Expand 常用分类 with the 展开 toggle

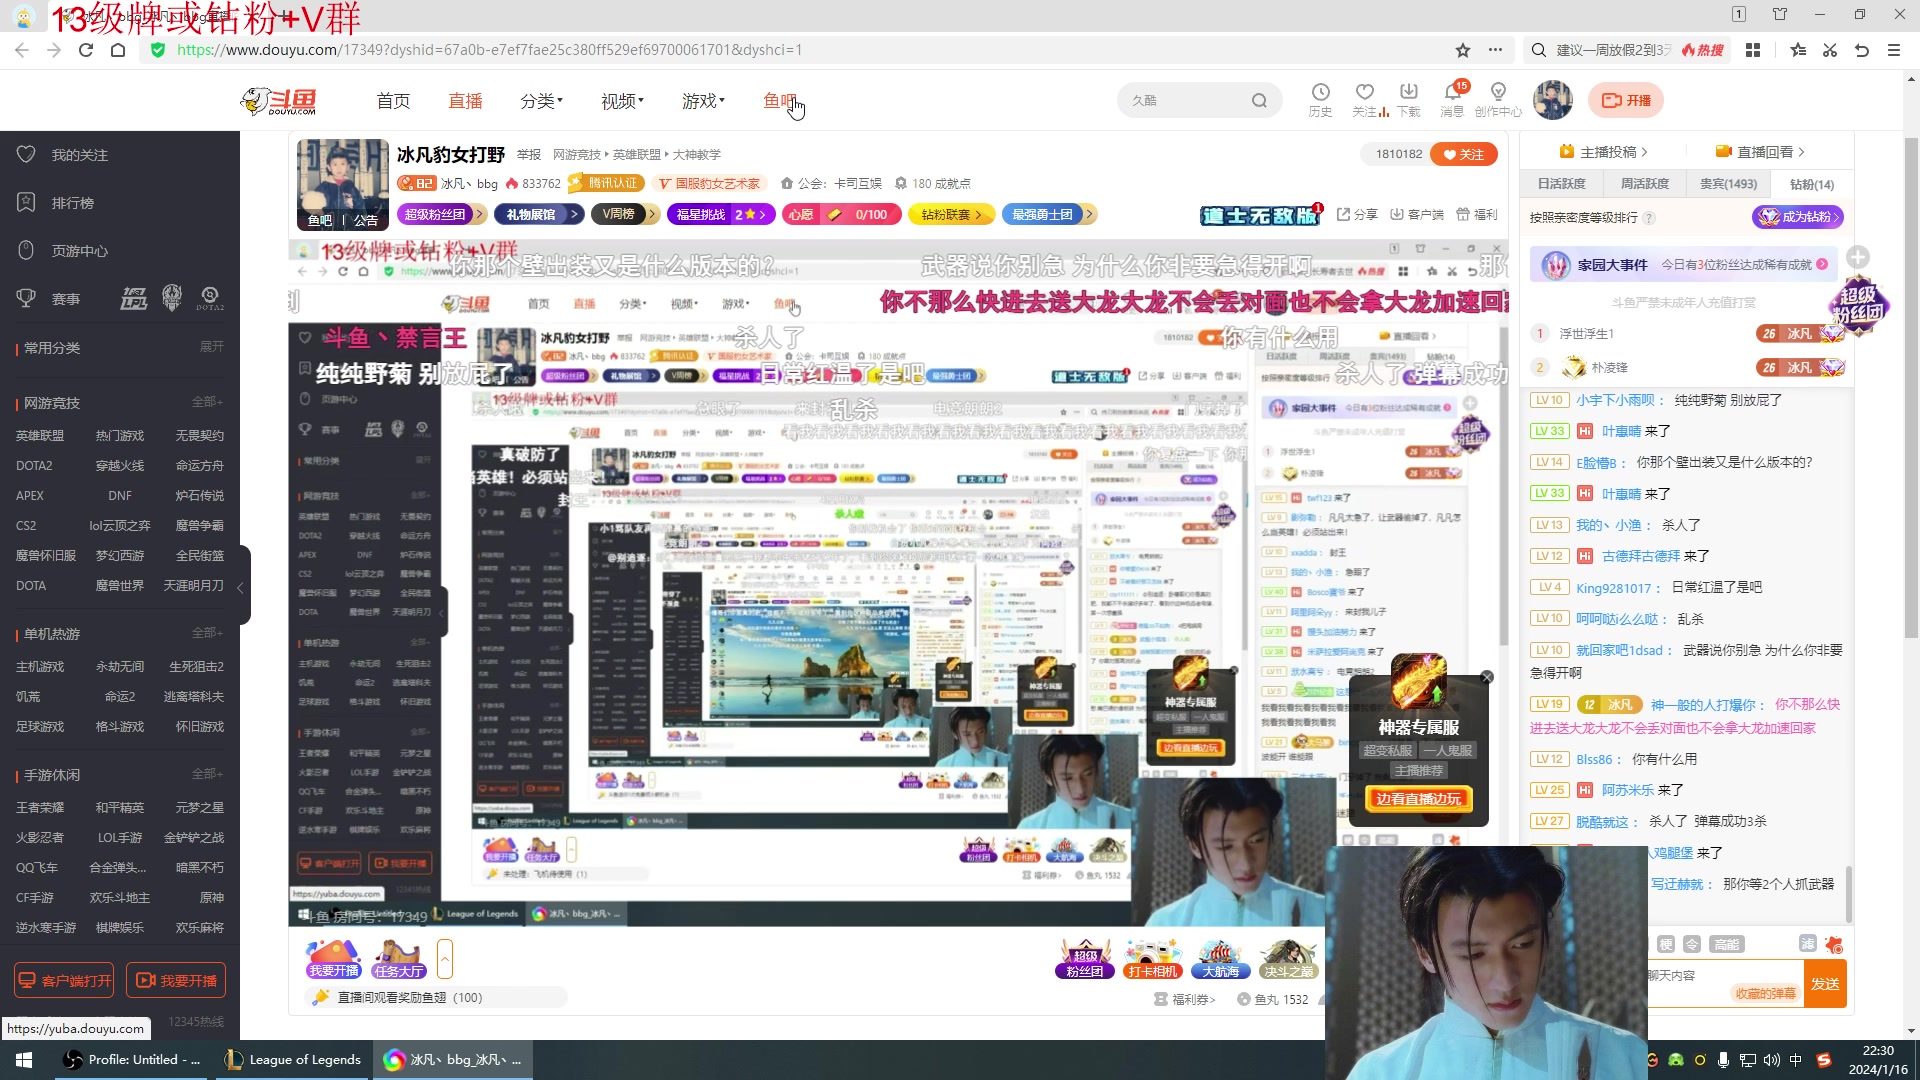211,347
